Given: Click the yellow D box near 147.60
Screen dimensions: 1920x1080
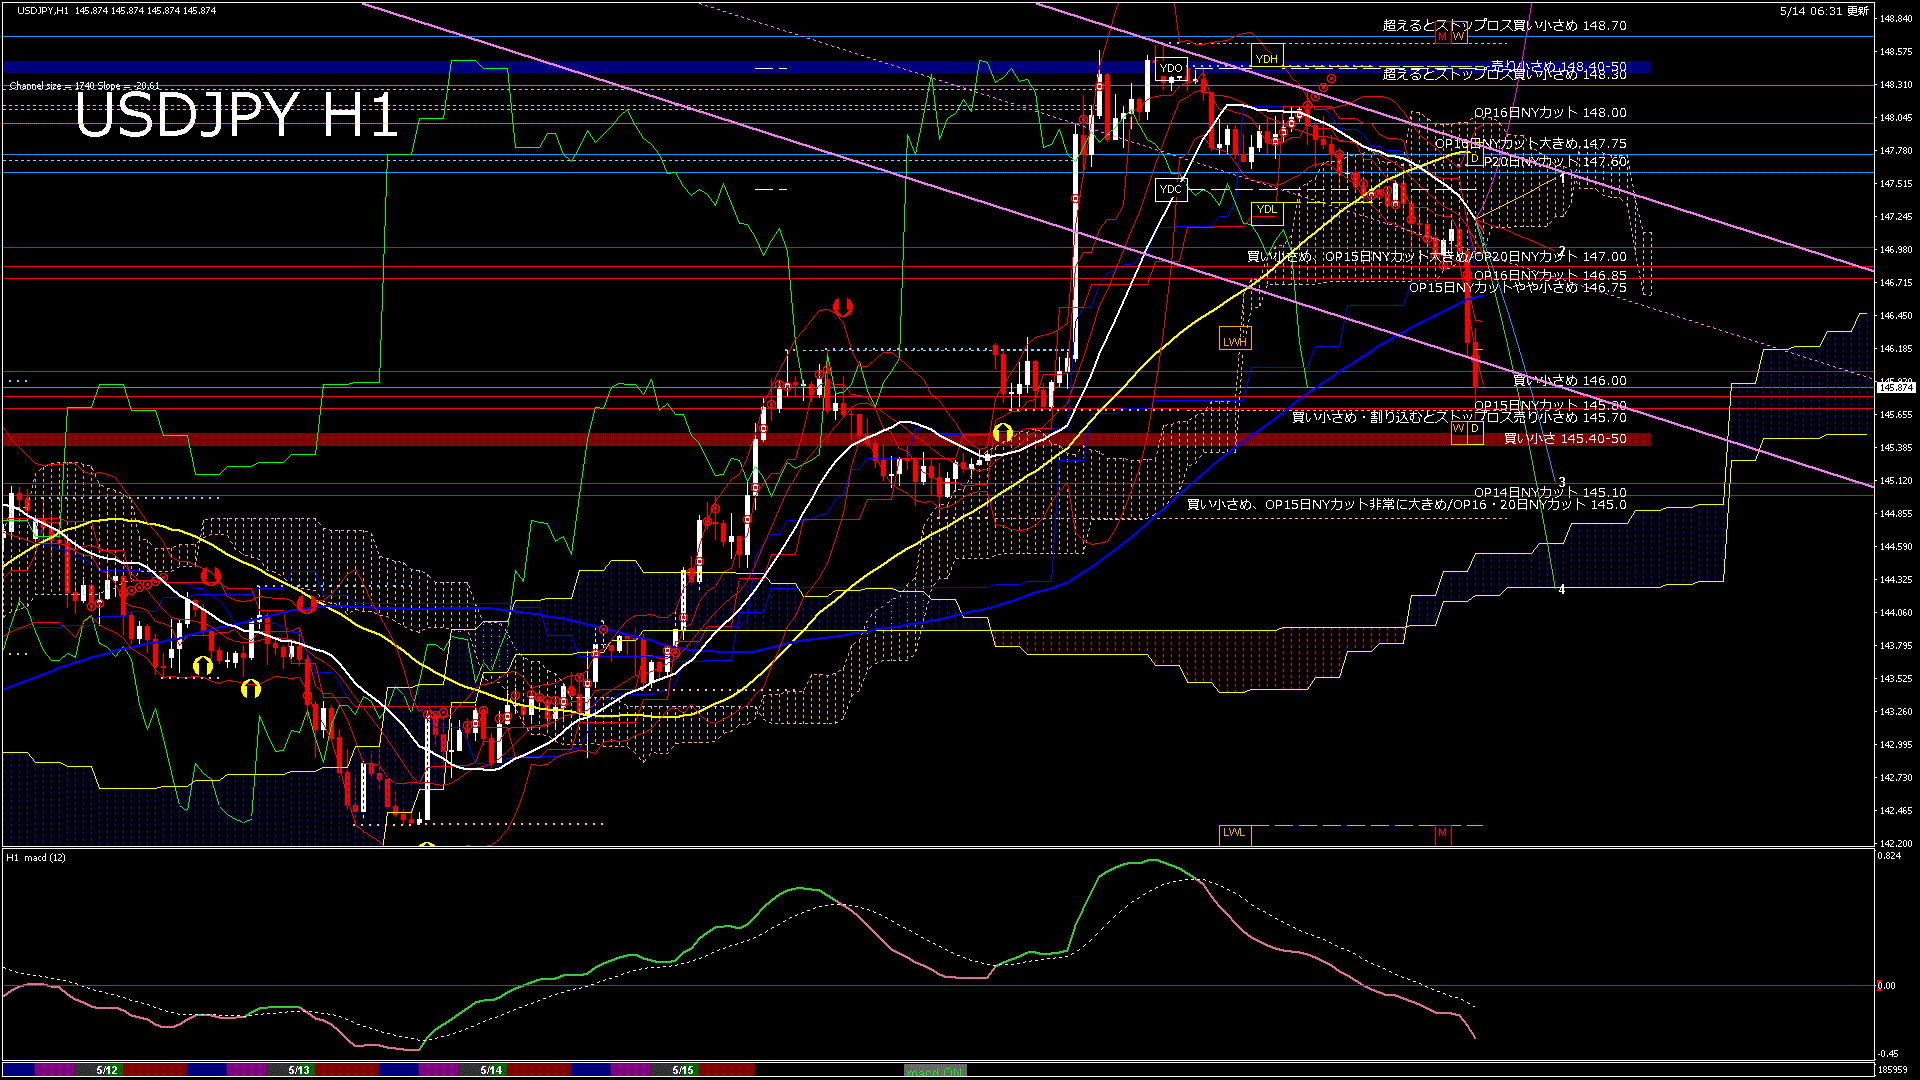Looking at the screenshot, I should (x=1473, y=158).
